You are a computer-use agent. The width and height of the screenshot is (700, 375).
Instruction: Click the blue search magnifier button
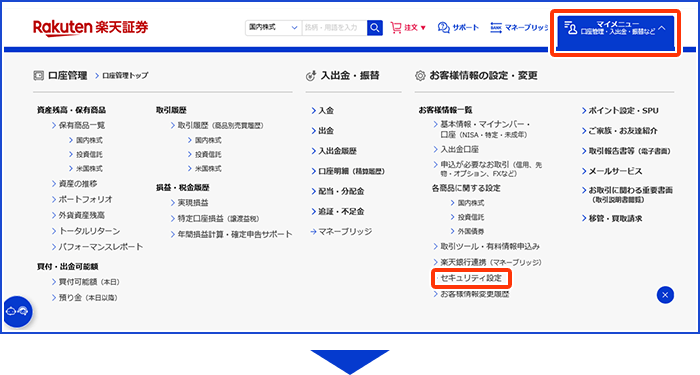coord(375,28)
